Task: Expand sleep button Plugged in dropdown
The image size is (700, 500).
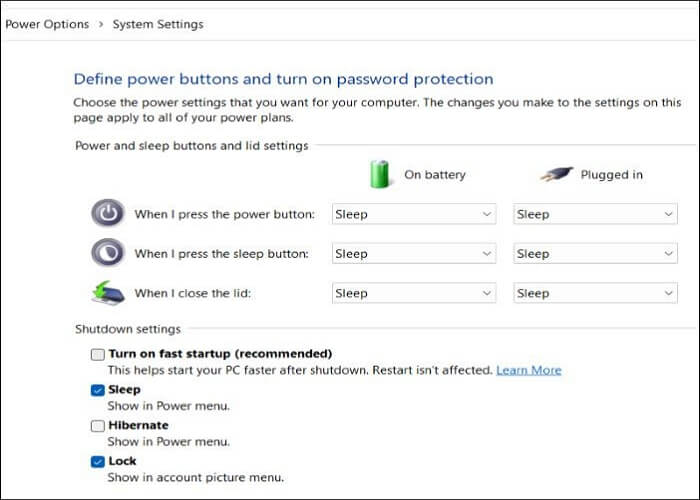Action: 595,254
